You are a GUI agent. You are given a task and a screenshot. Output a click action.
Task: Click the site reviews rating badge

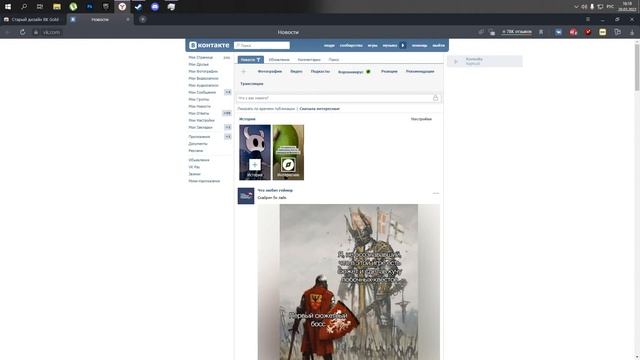(516, 31)
